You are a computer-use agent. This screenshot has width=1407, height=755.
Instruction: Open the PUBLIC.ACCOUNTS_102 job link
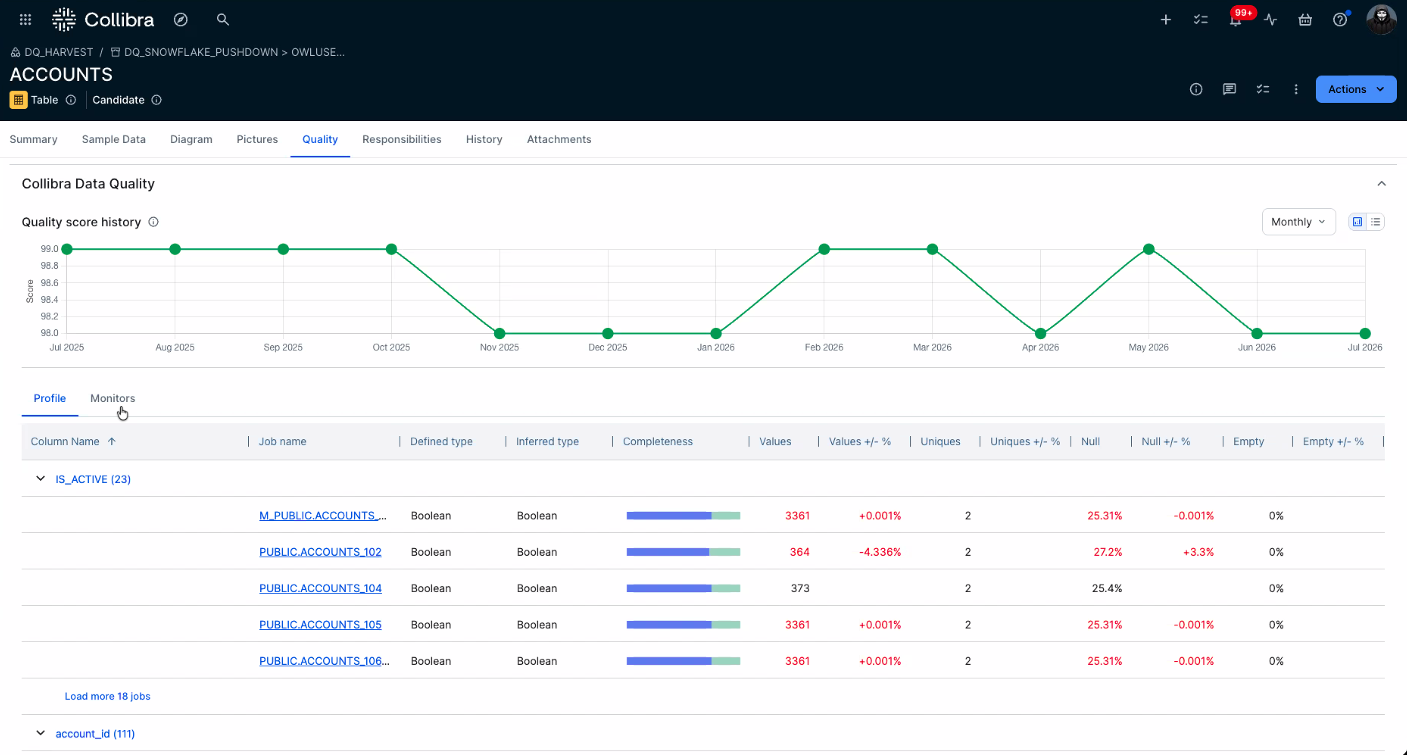point(320,552)
